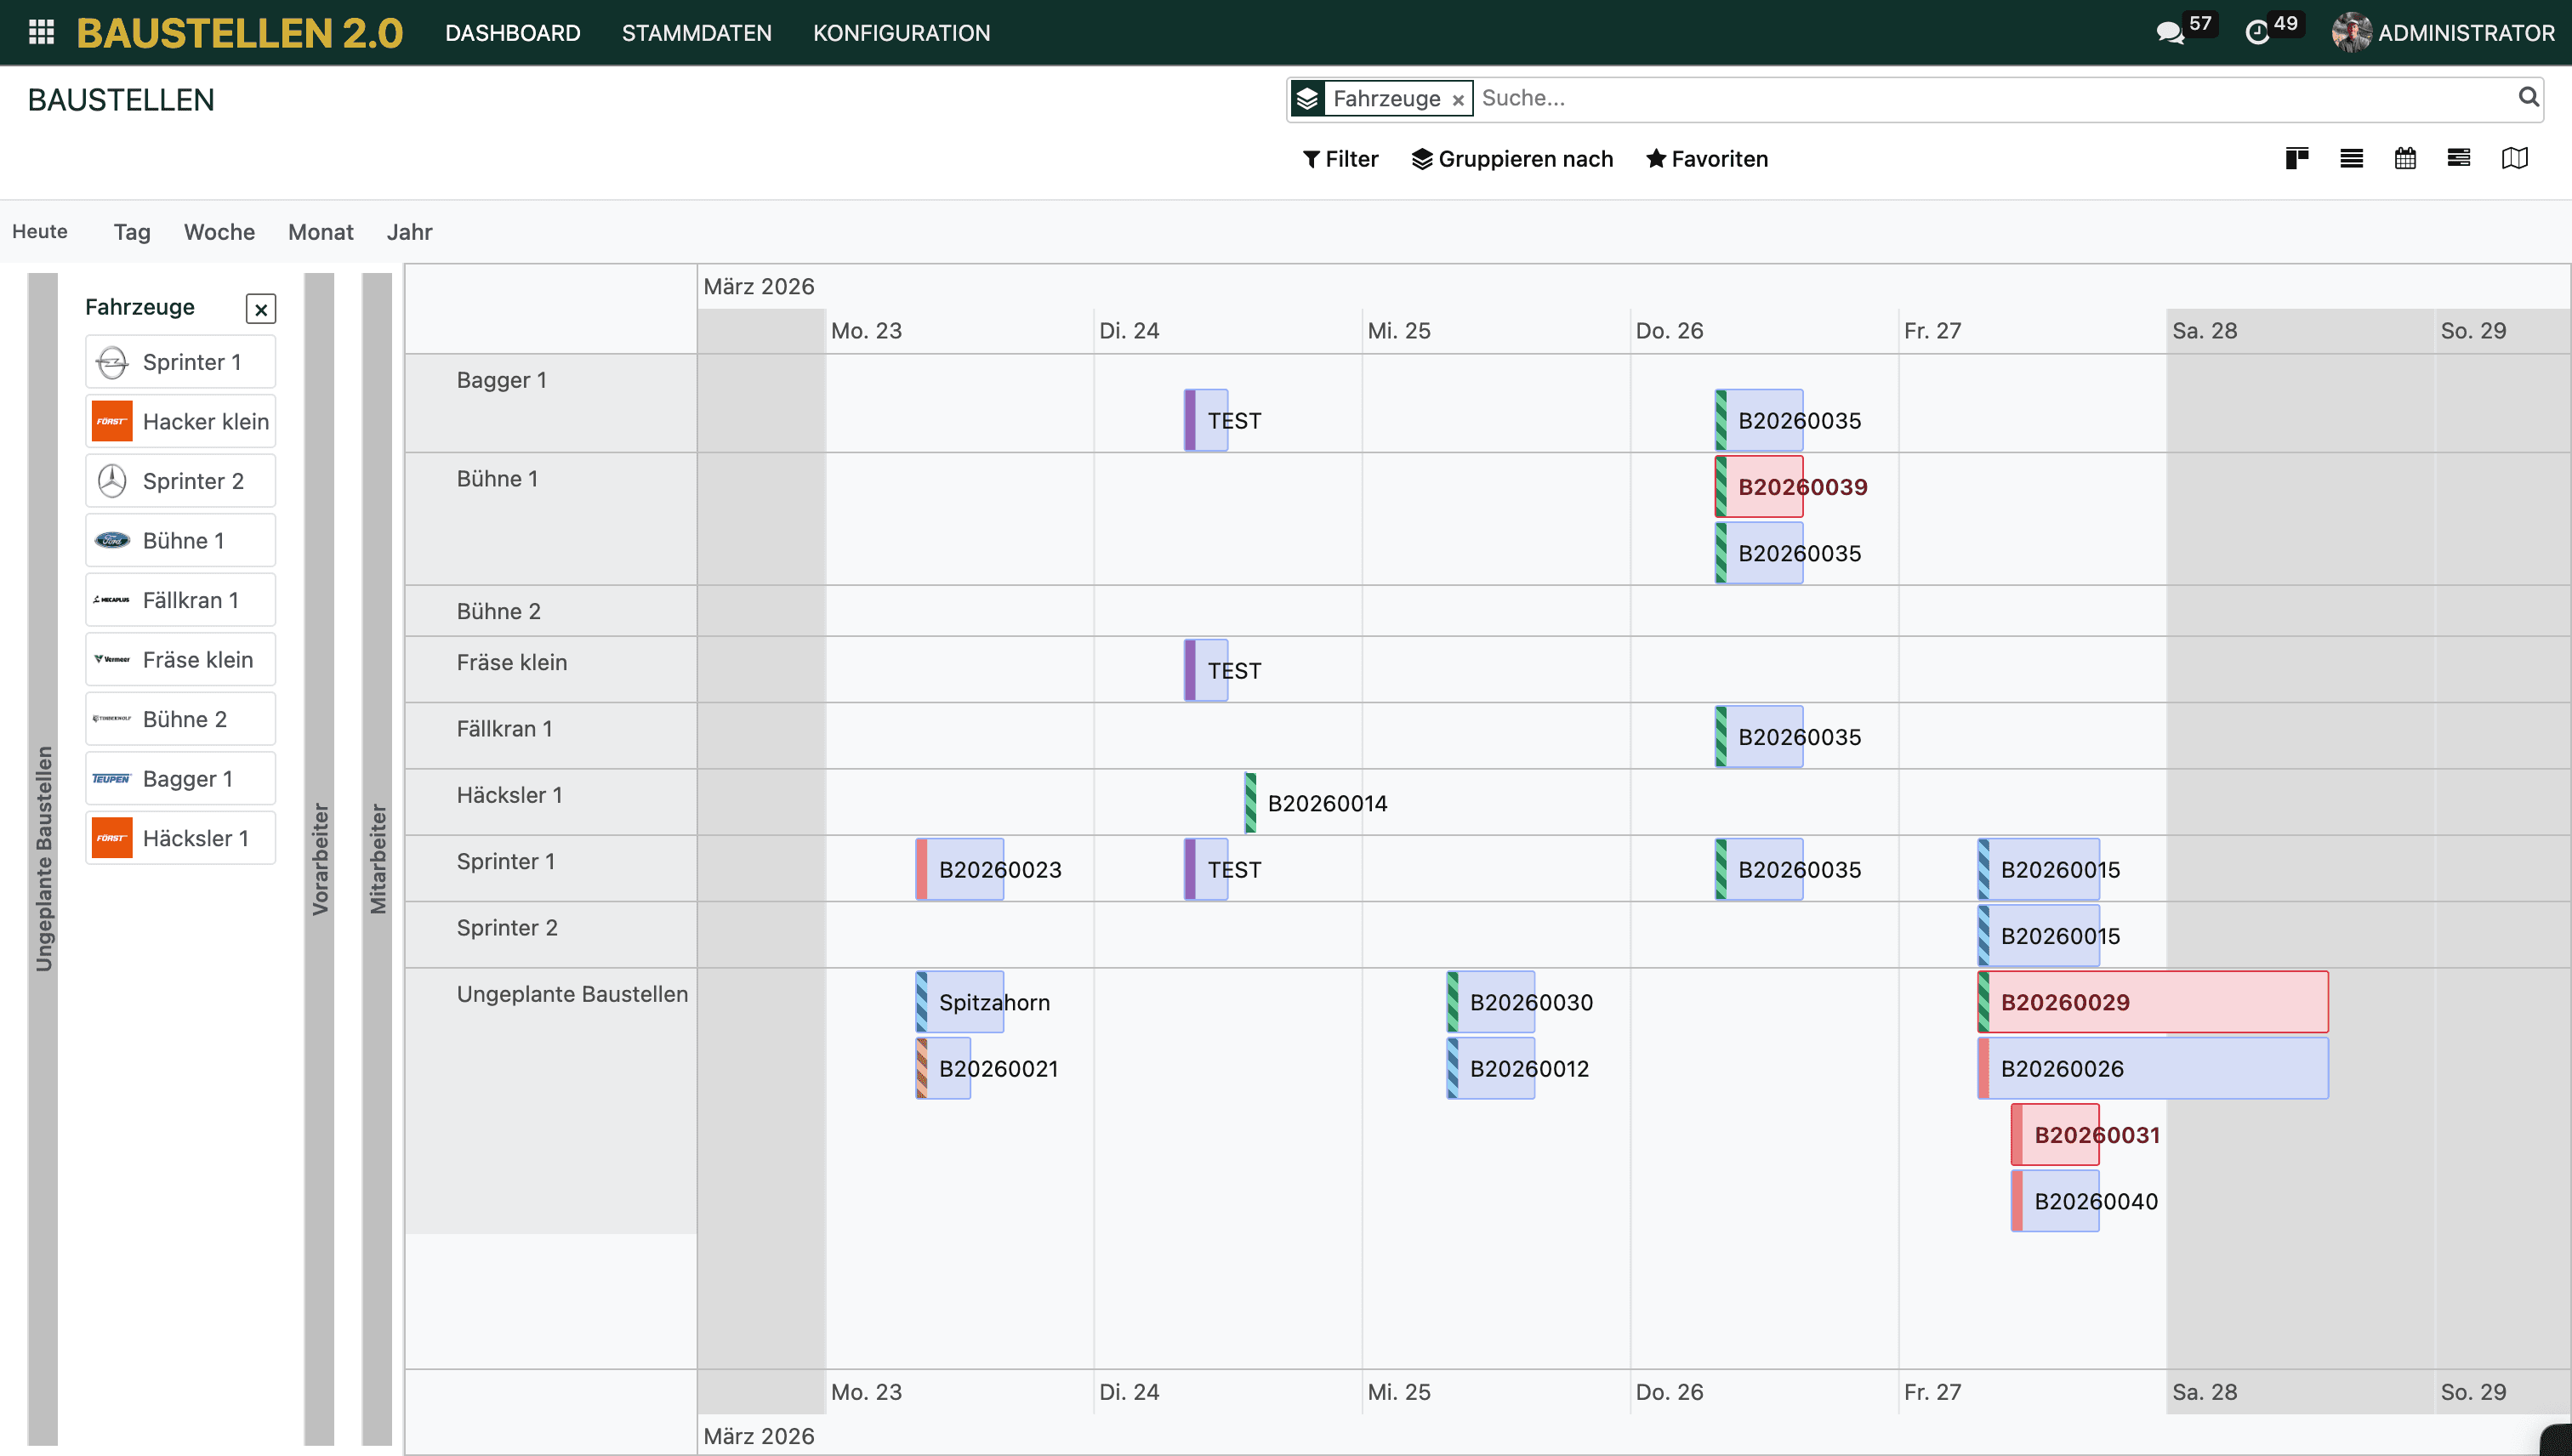Open the Gruppieren nach dropdown
Viewport: 2572px width, 1456px height.
point(1512,159)
